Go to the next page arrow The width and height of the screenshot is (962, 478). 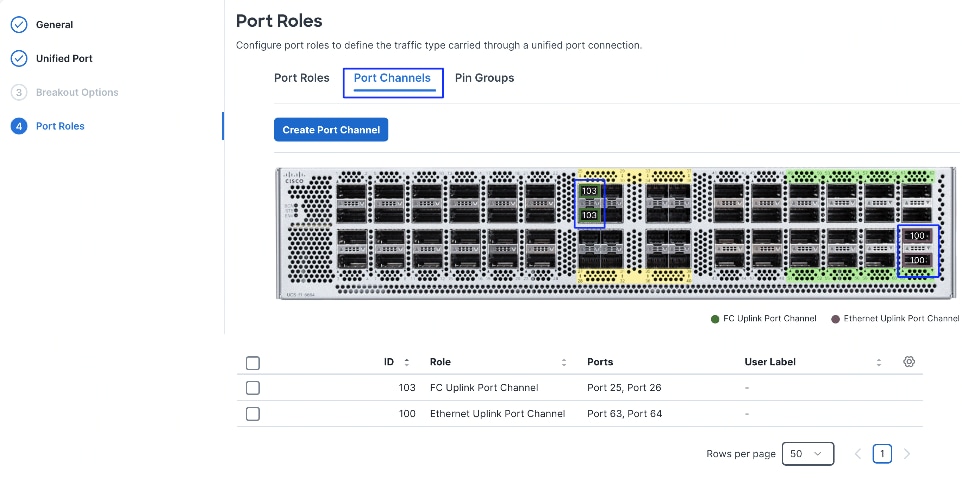coord(907,454)
